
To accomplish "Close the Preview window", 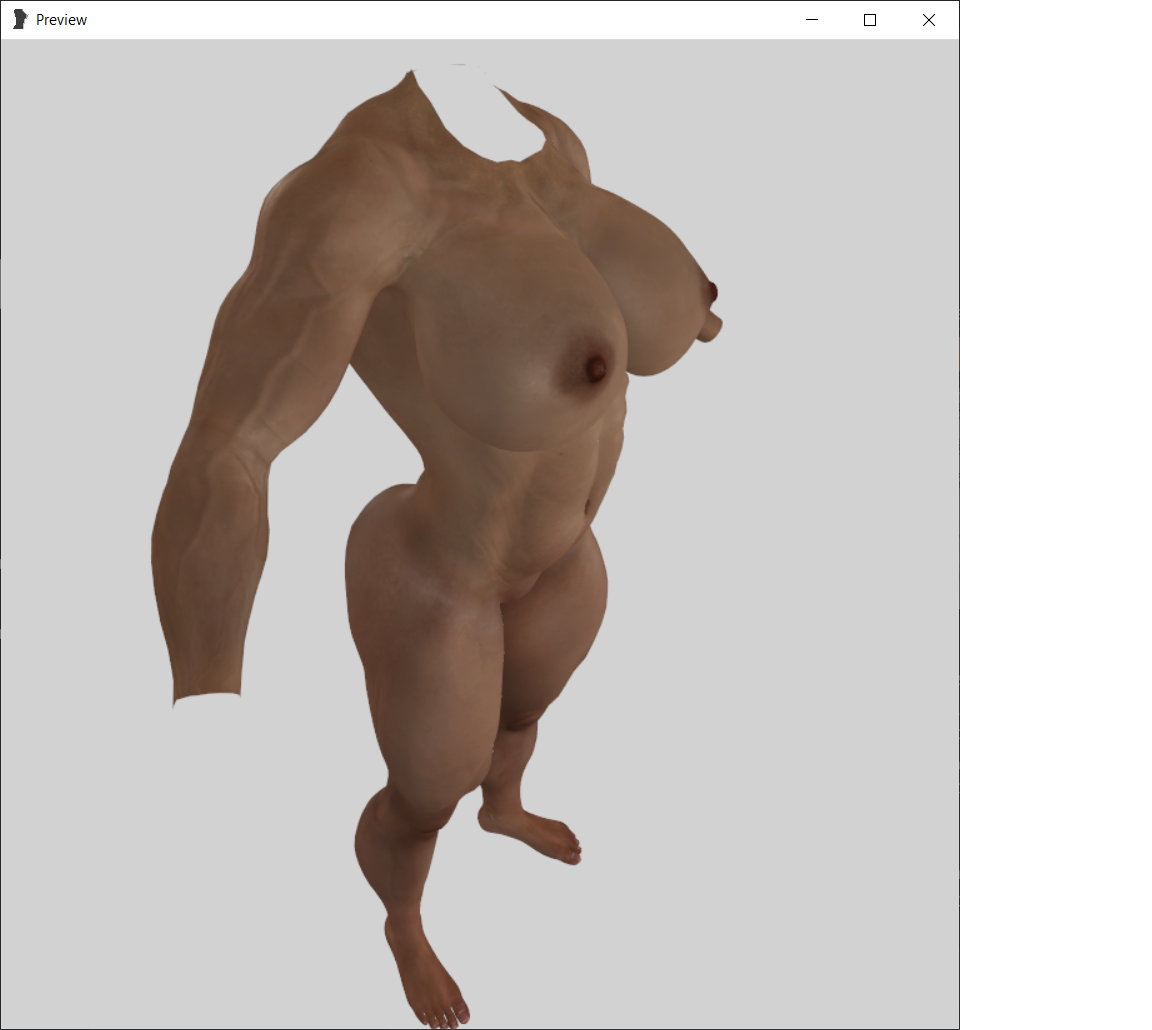I will pyautogui.click(x=929, y=20).
